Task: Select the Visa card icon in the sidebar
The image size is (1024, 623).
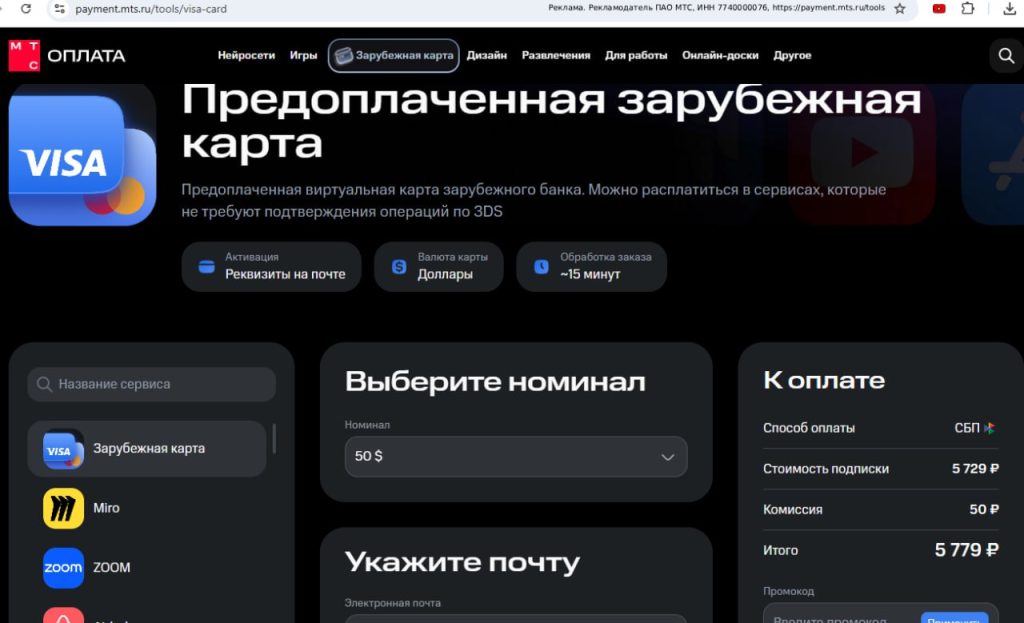Action: coord(62,451)
